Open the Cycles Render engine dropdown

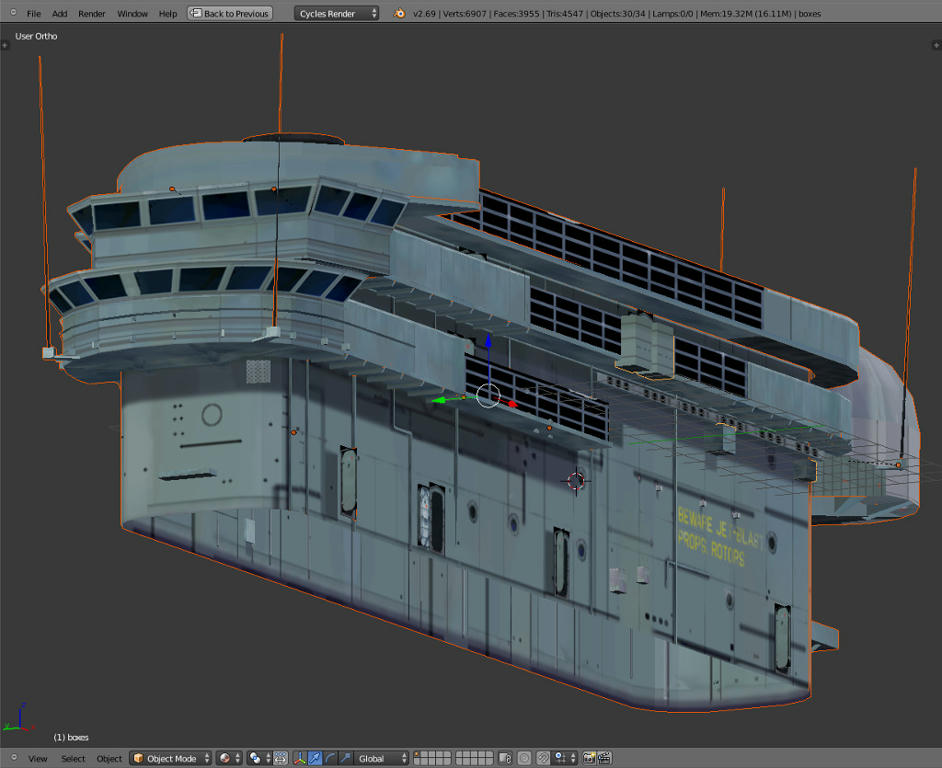pos(337,14)
